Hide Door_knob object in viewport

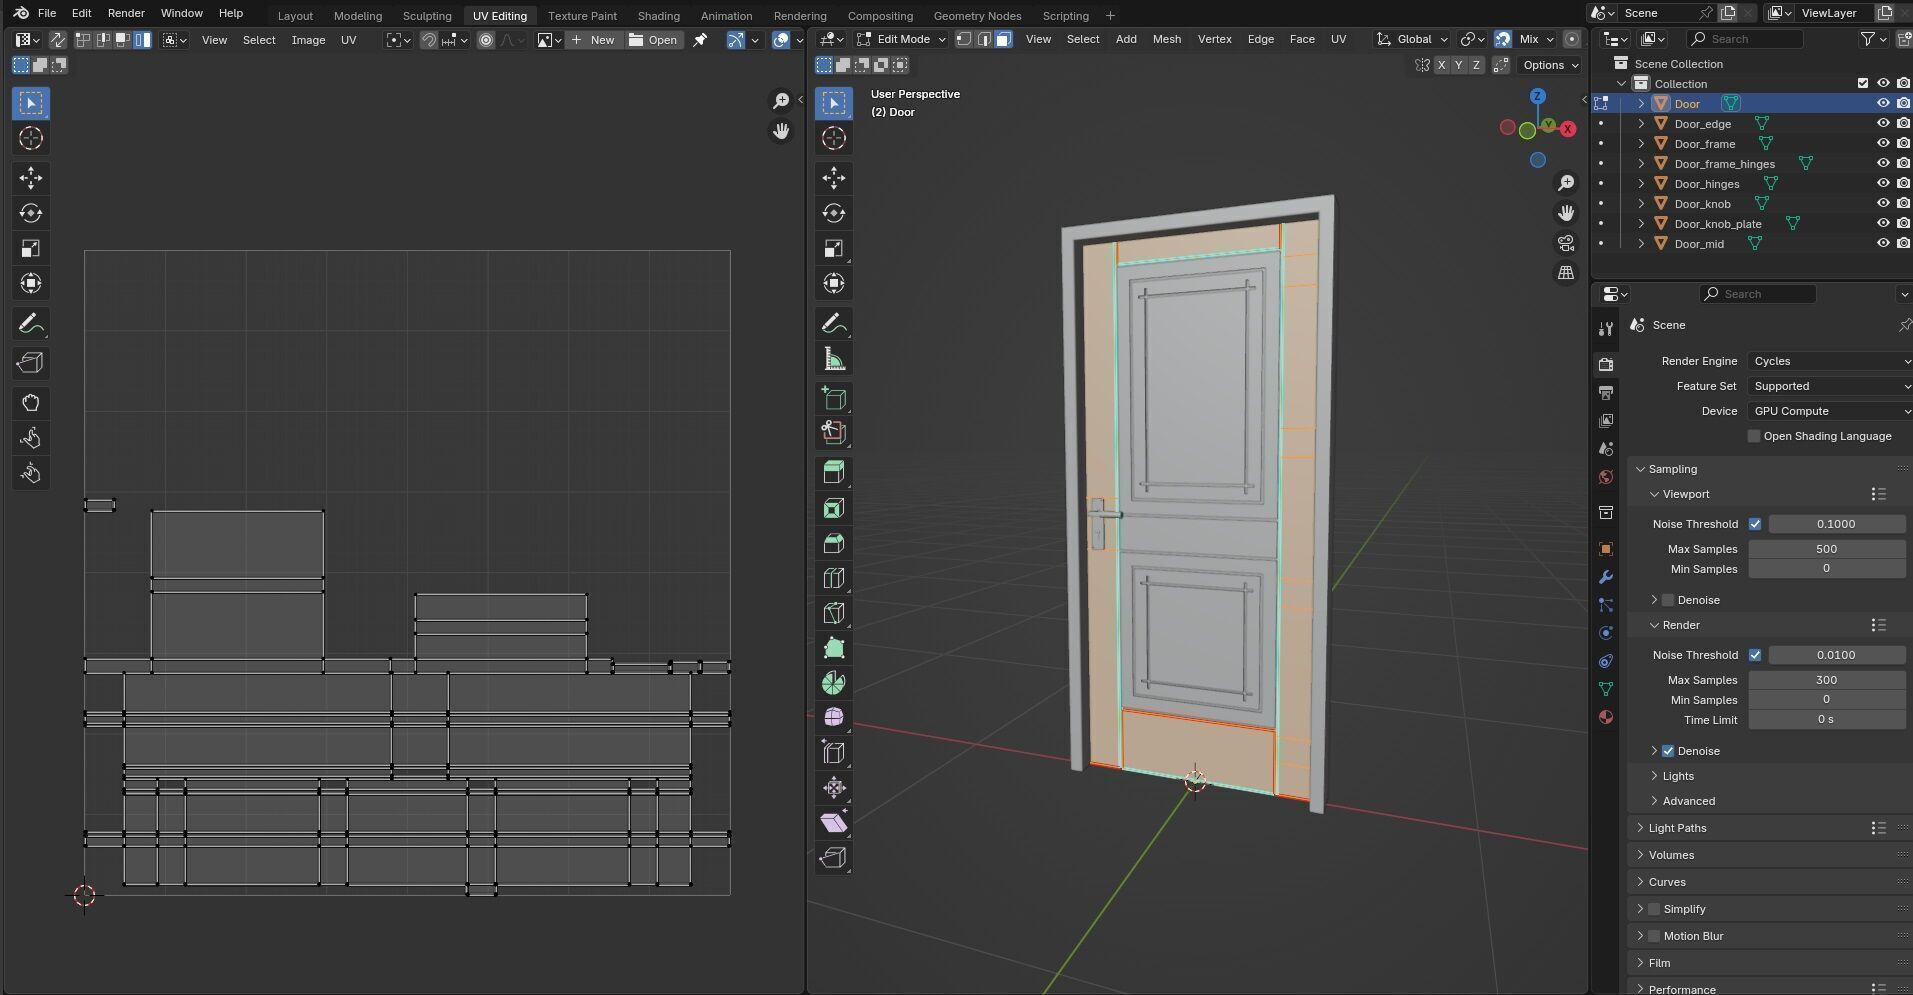pyautogui.click(x=1883, y=204)
